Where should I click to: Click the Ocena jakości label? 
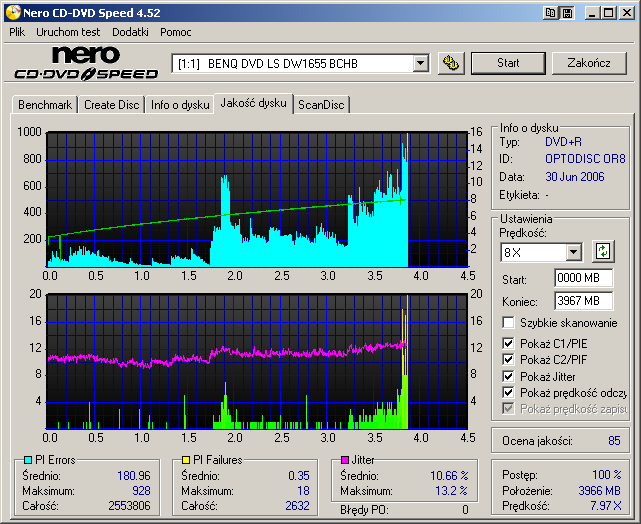click(x=537, y=441)
